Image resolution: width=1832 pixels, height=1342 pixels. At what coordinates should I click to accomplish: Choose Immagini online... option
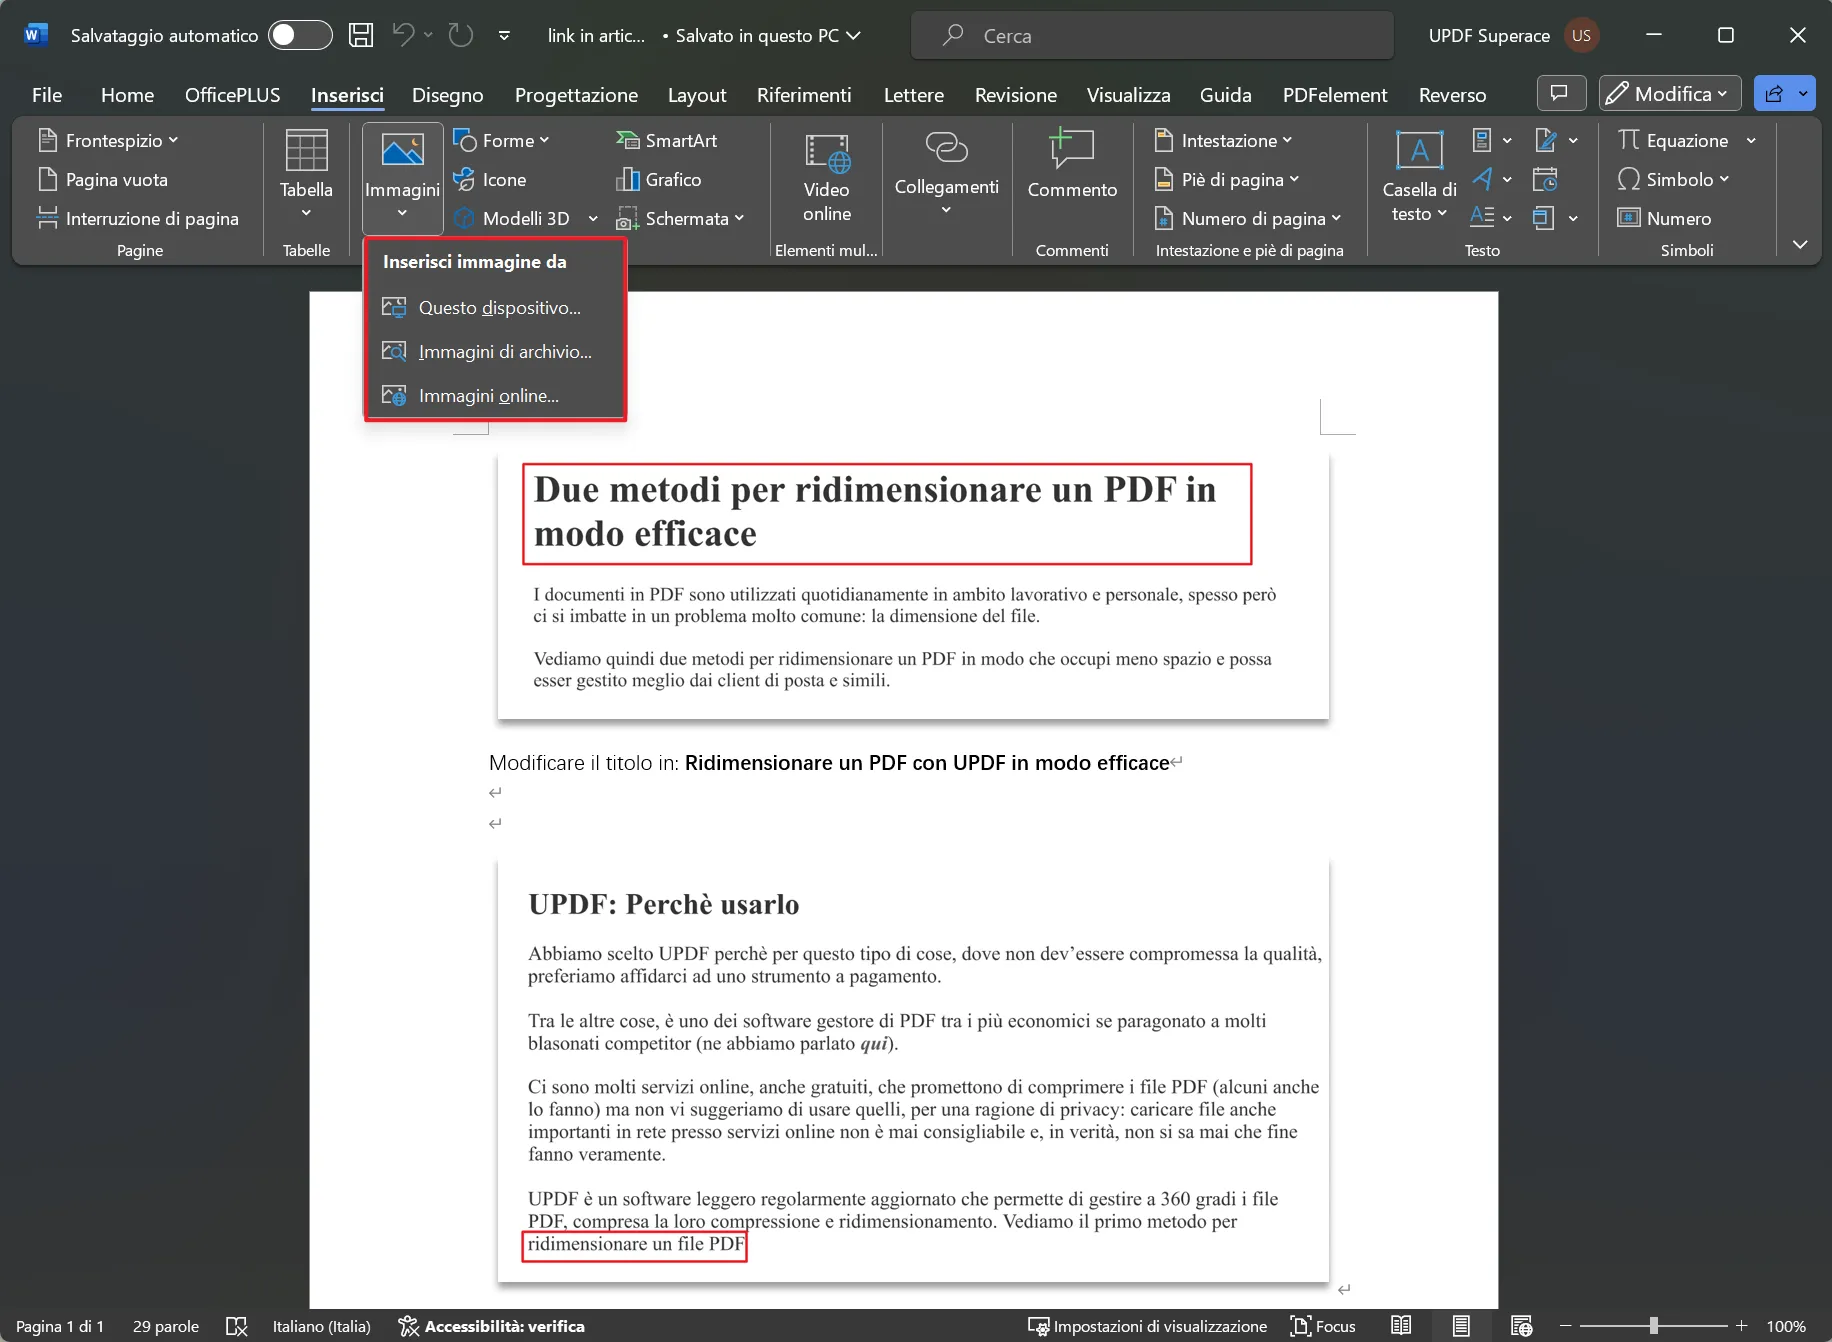click(x=495, y=396)
